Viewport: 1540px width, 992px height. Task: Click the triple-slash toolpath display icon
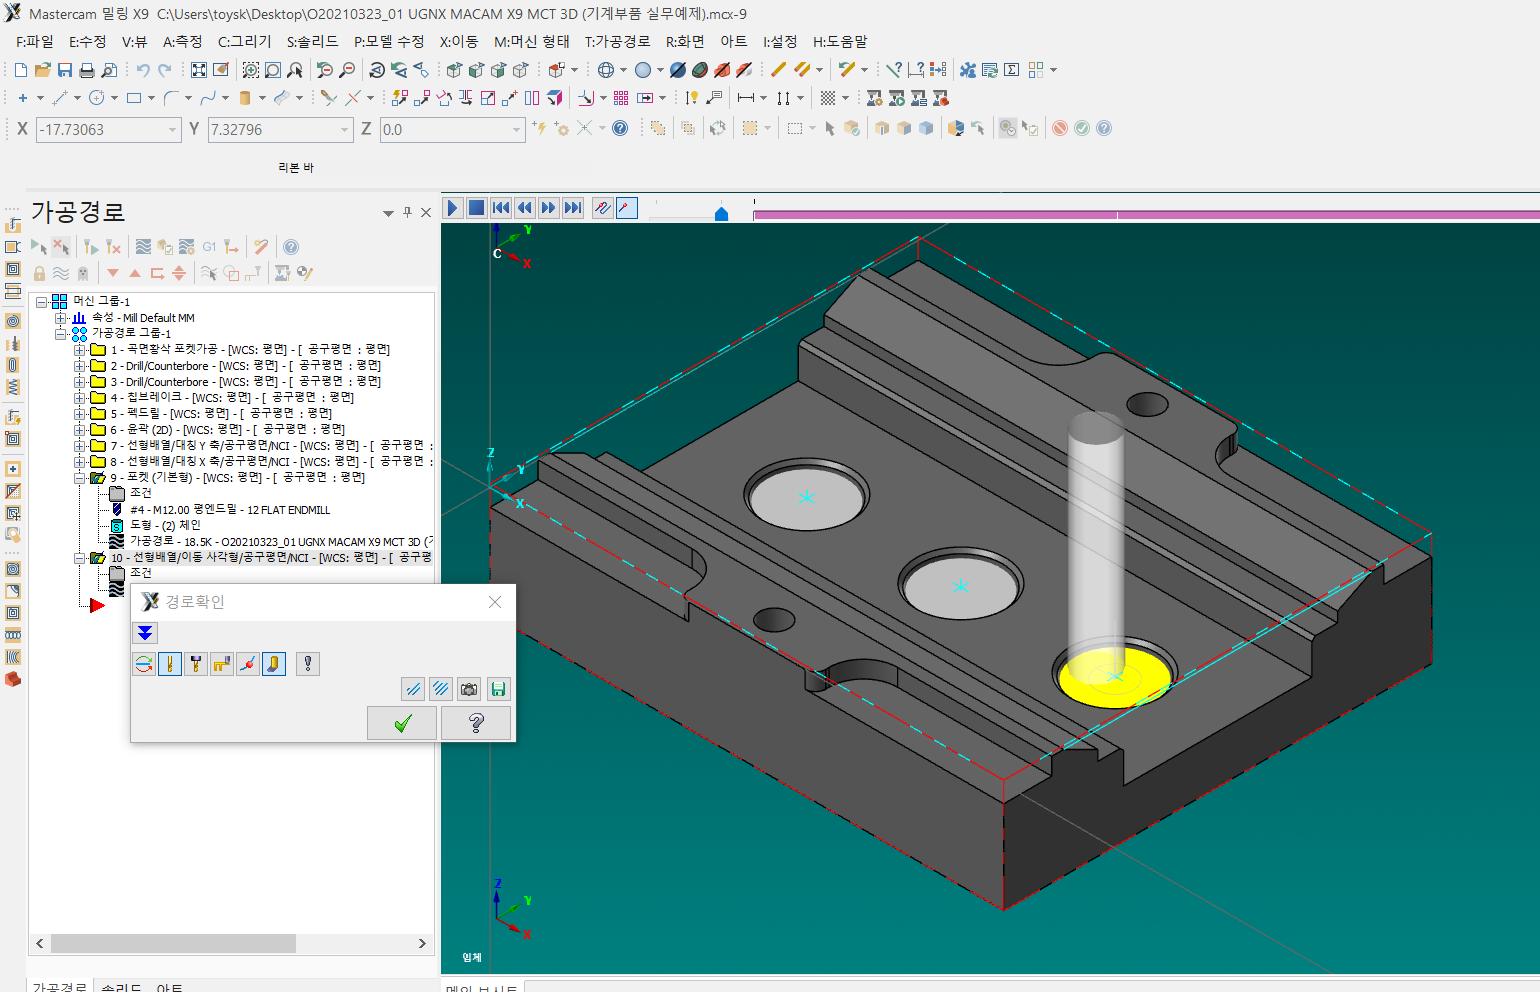[x=441, y=689]
